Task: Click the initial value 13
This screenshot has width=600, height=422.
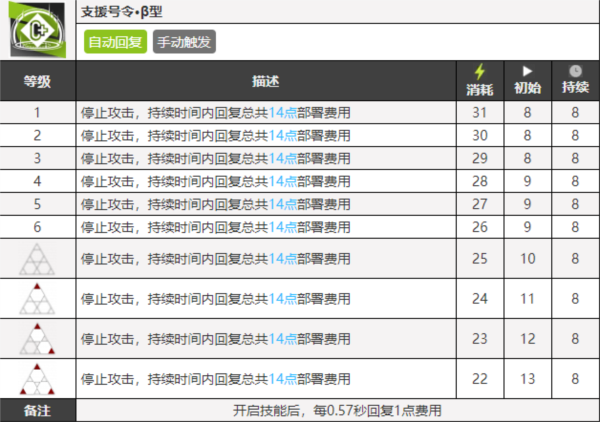Action: point(528,379)
